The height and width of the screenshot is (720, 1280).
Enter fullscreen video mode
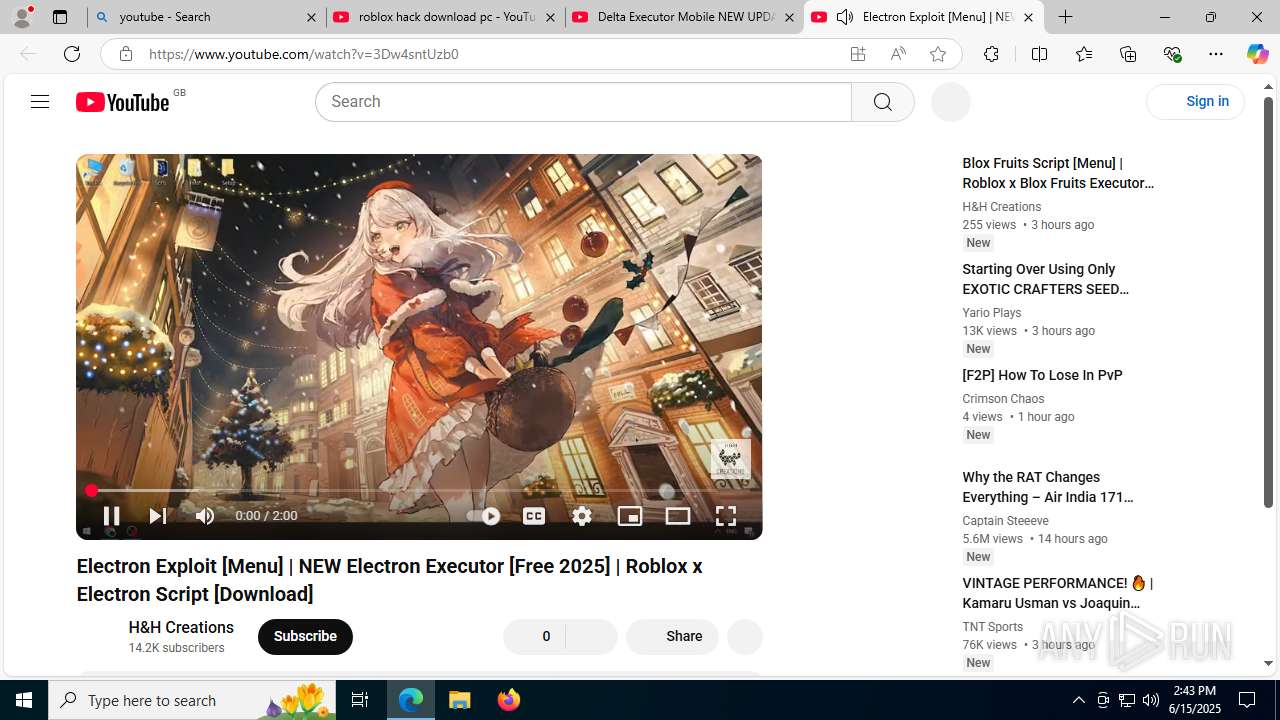pos(726,516)
